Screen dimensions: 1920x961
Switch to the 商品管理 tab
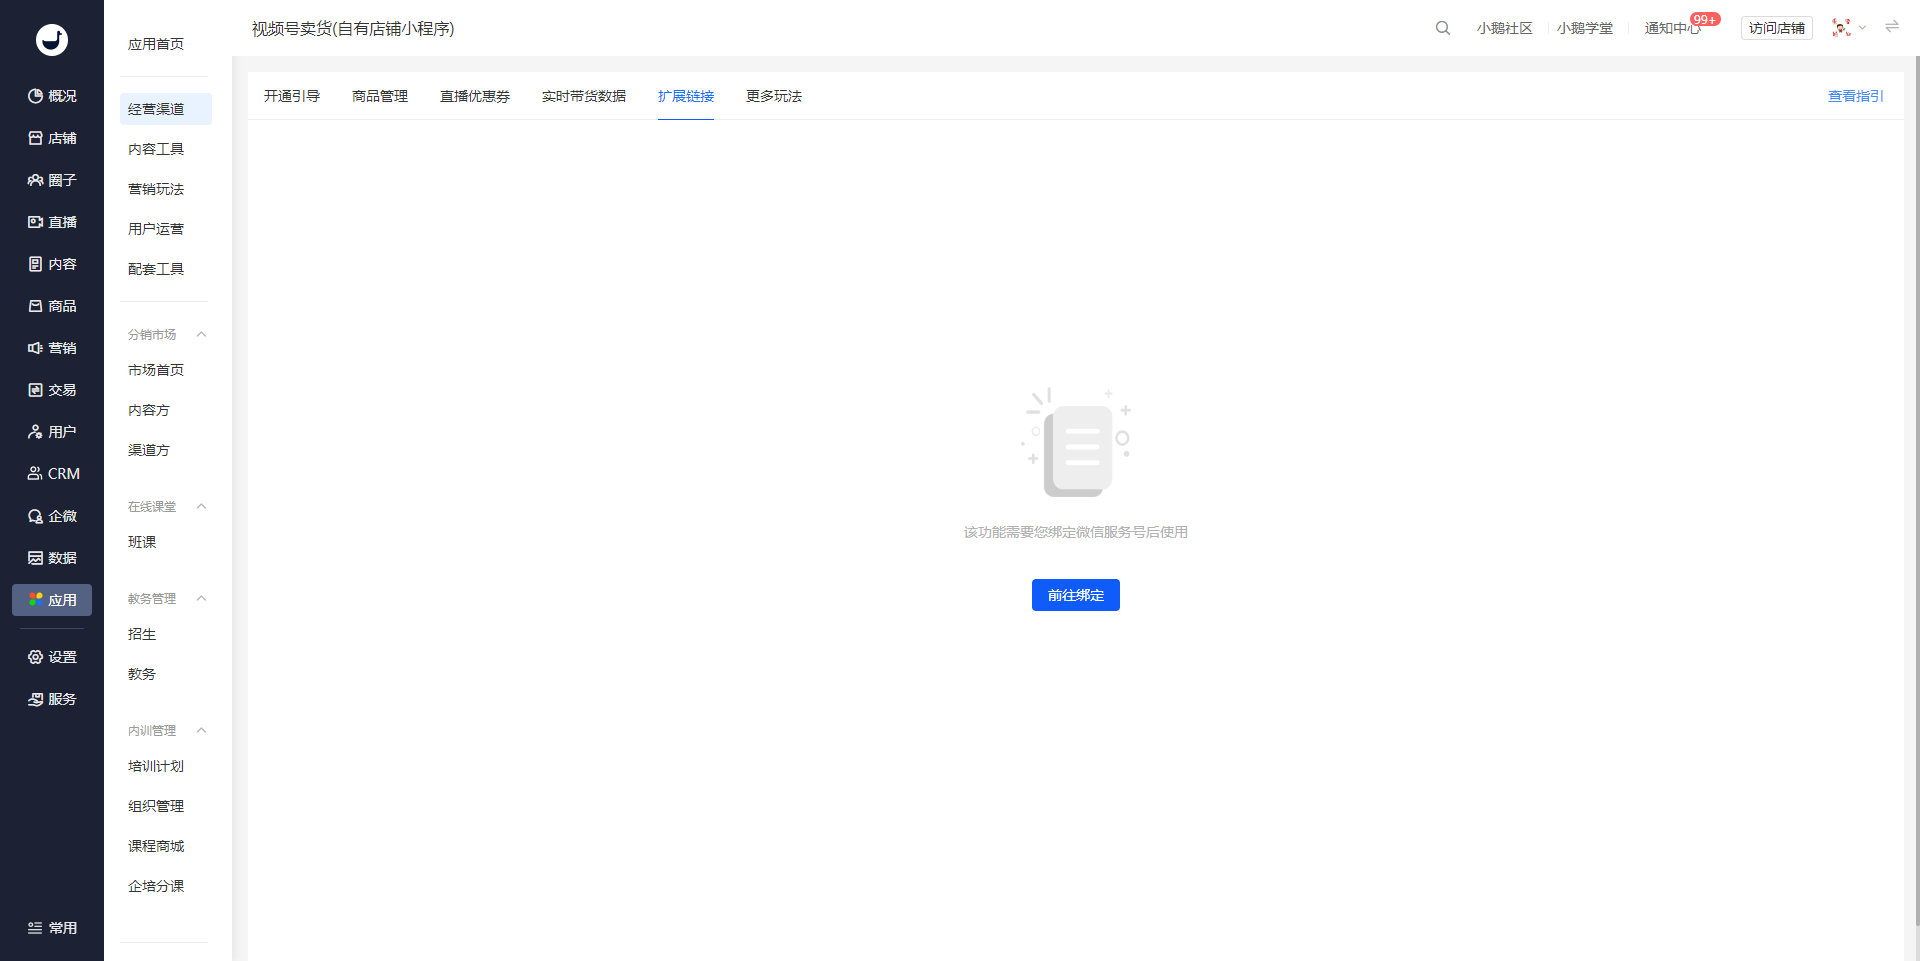pos(380,96)
